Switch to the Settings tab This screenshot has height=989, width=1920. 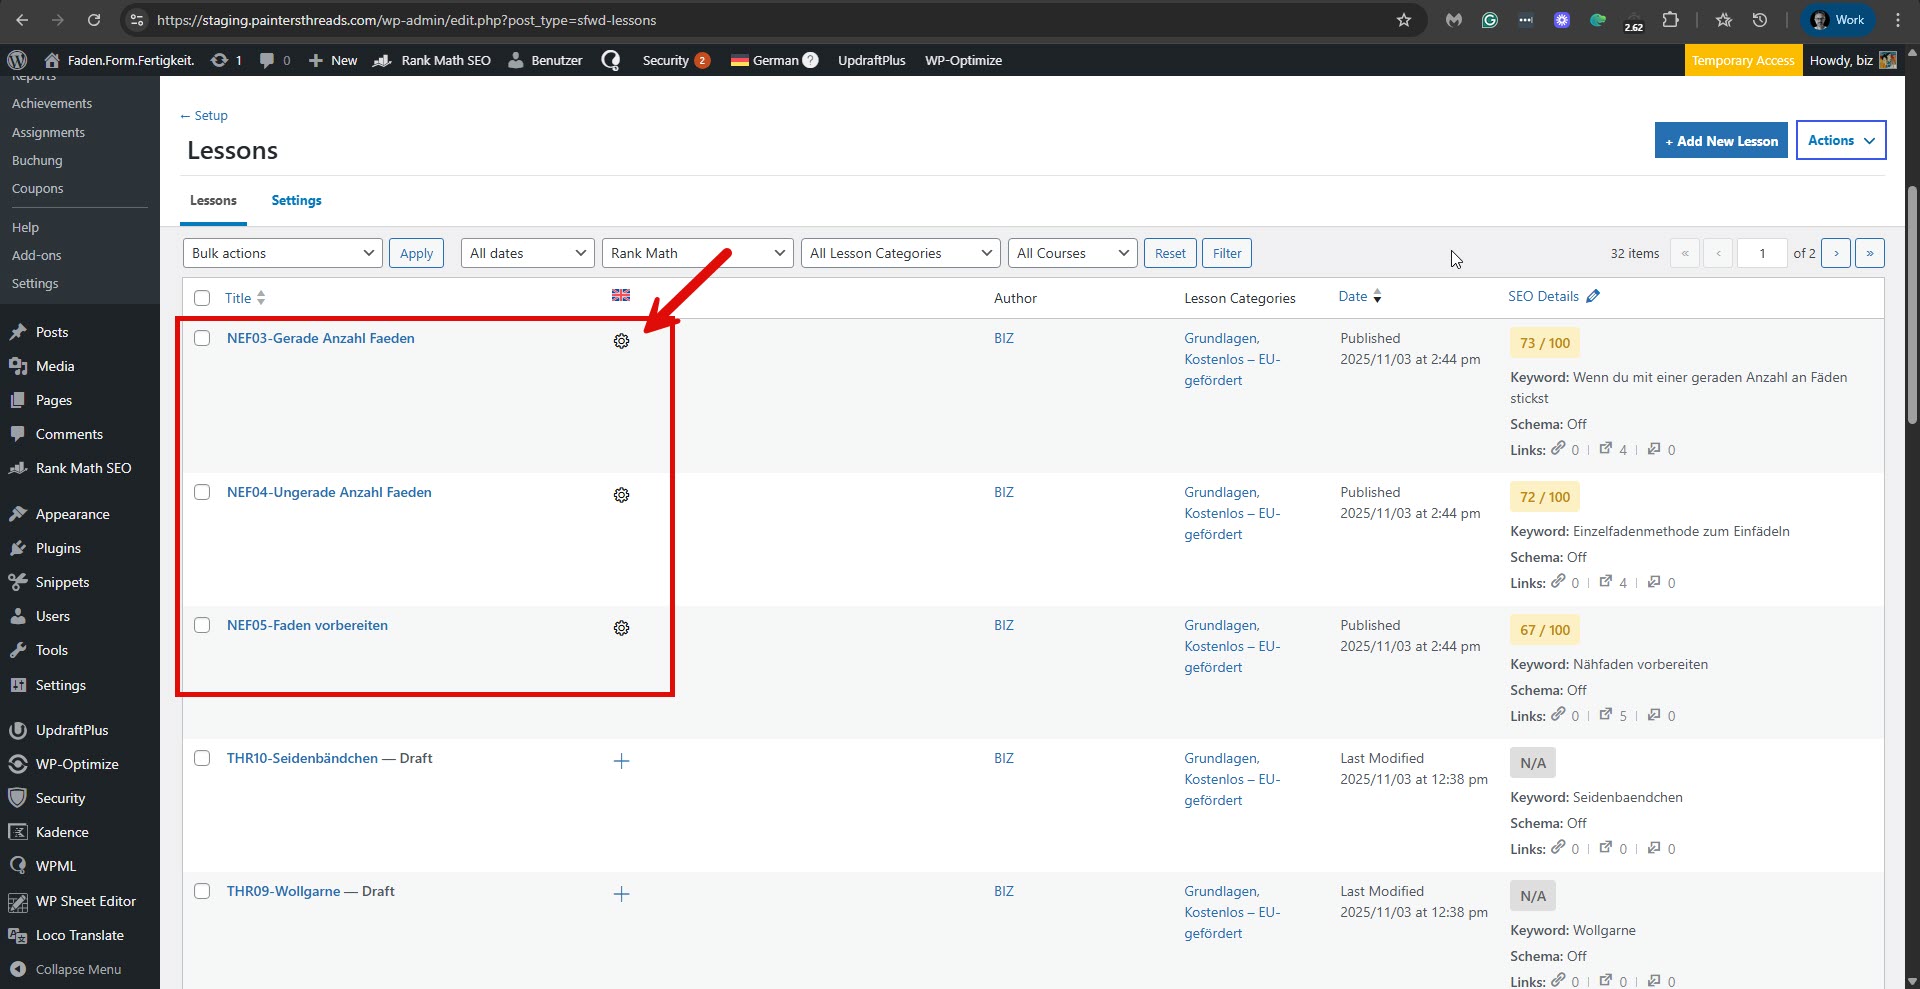pyautogui.click(x=296, y=200)
